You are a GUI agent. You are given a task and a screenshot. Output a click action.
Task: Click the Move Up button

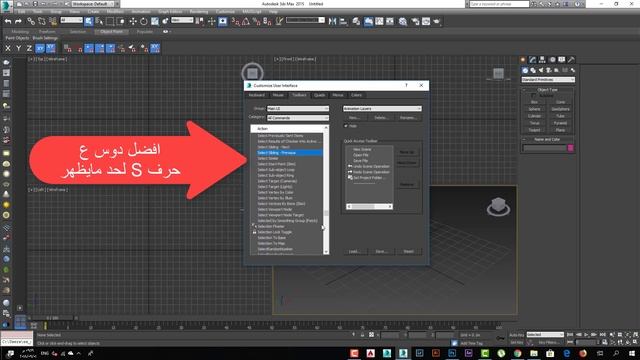click(x=407, y=152)
